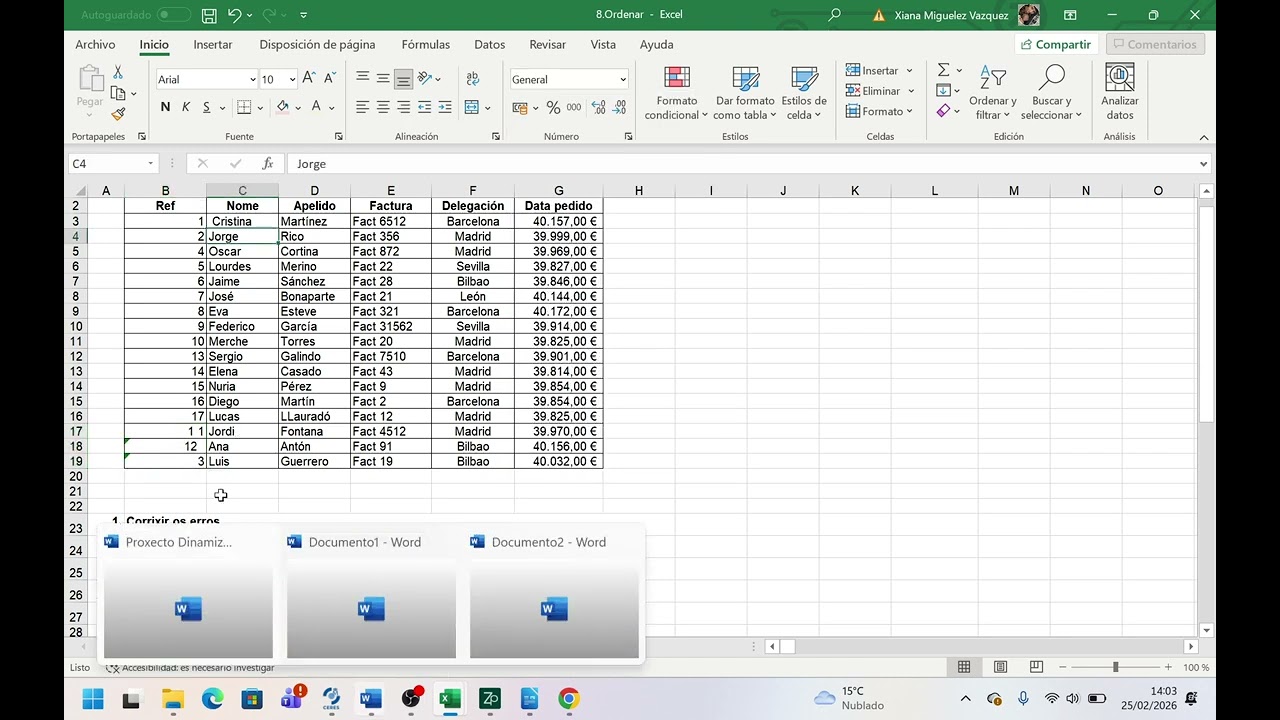
Task: Open the title bar search magnifier
Action: (834, 15)
